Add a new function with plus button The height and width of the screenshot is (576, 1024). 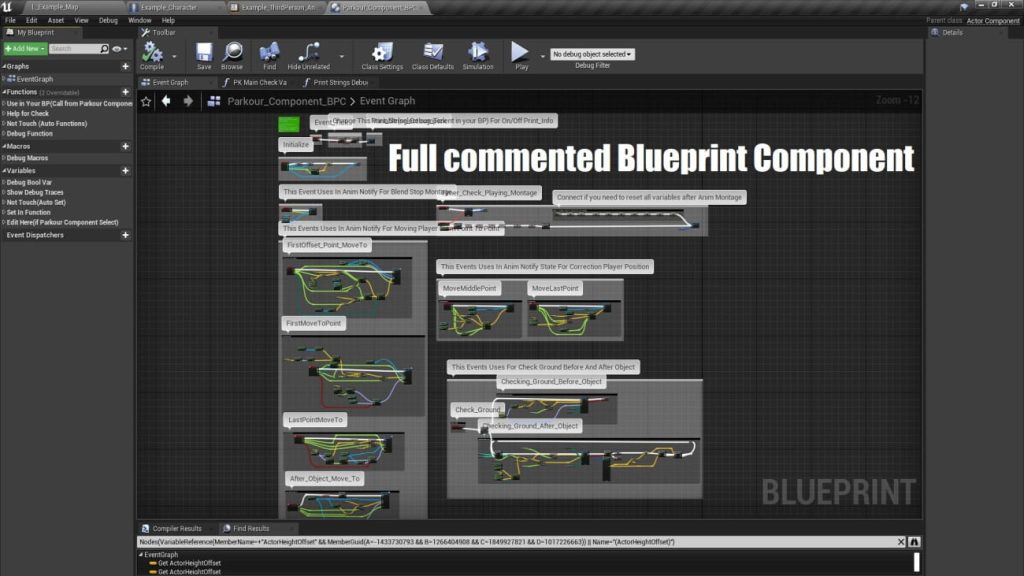tap(125, 92)
